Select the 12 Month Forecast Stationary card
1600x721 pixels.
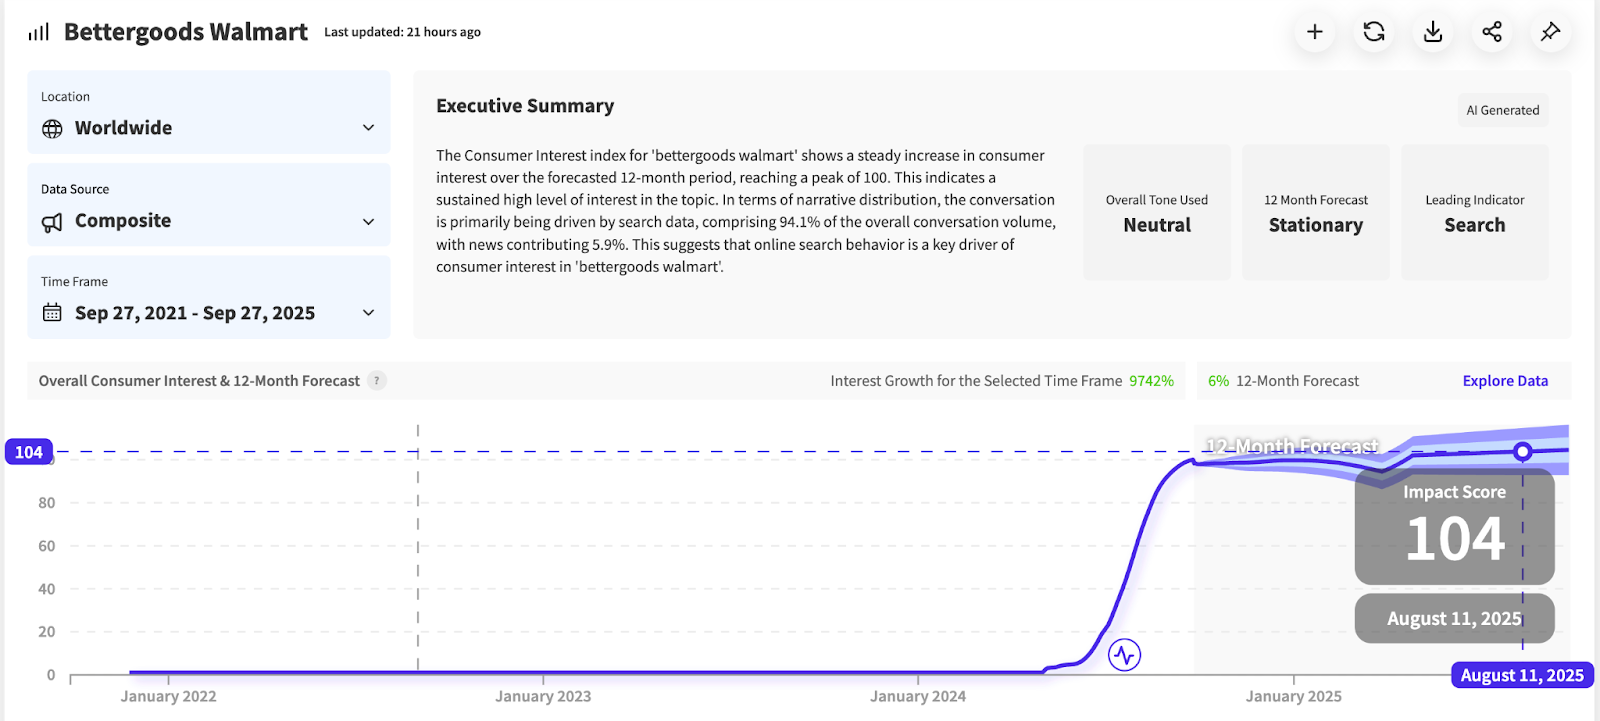click(1316, 212)
